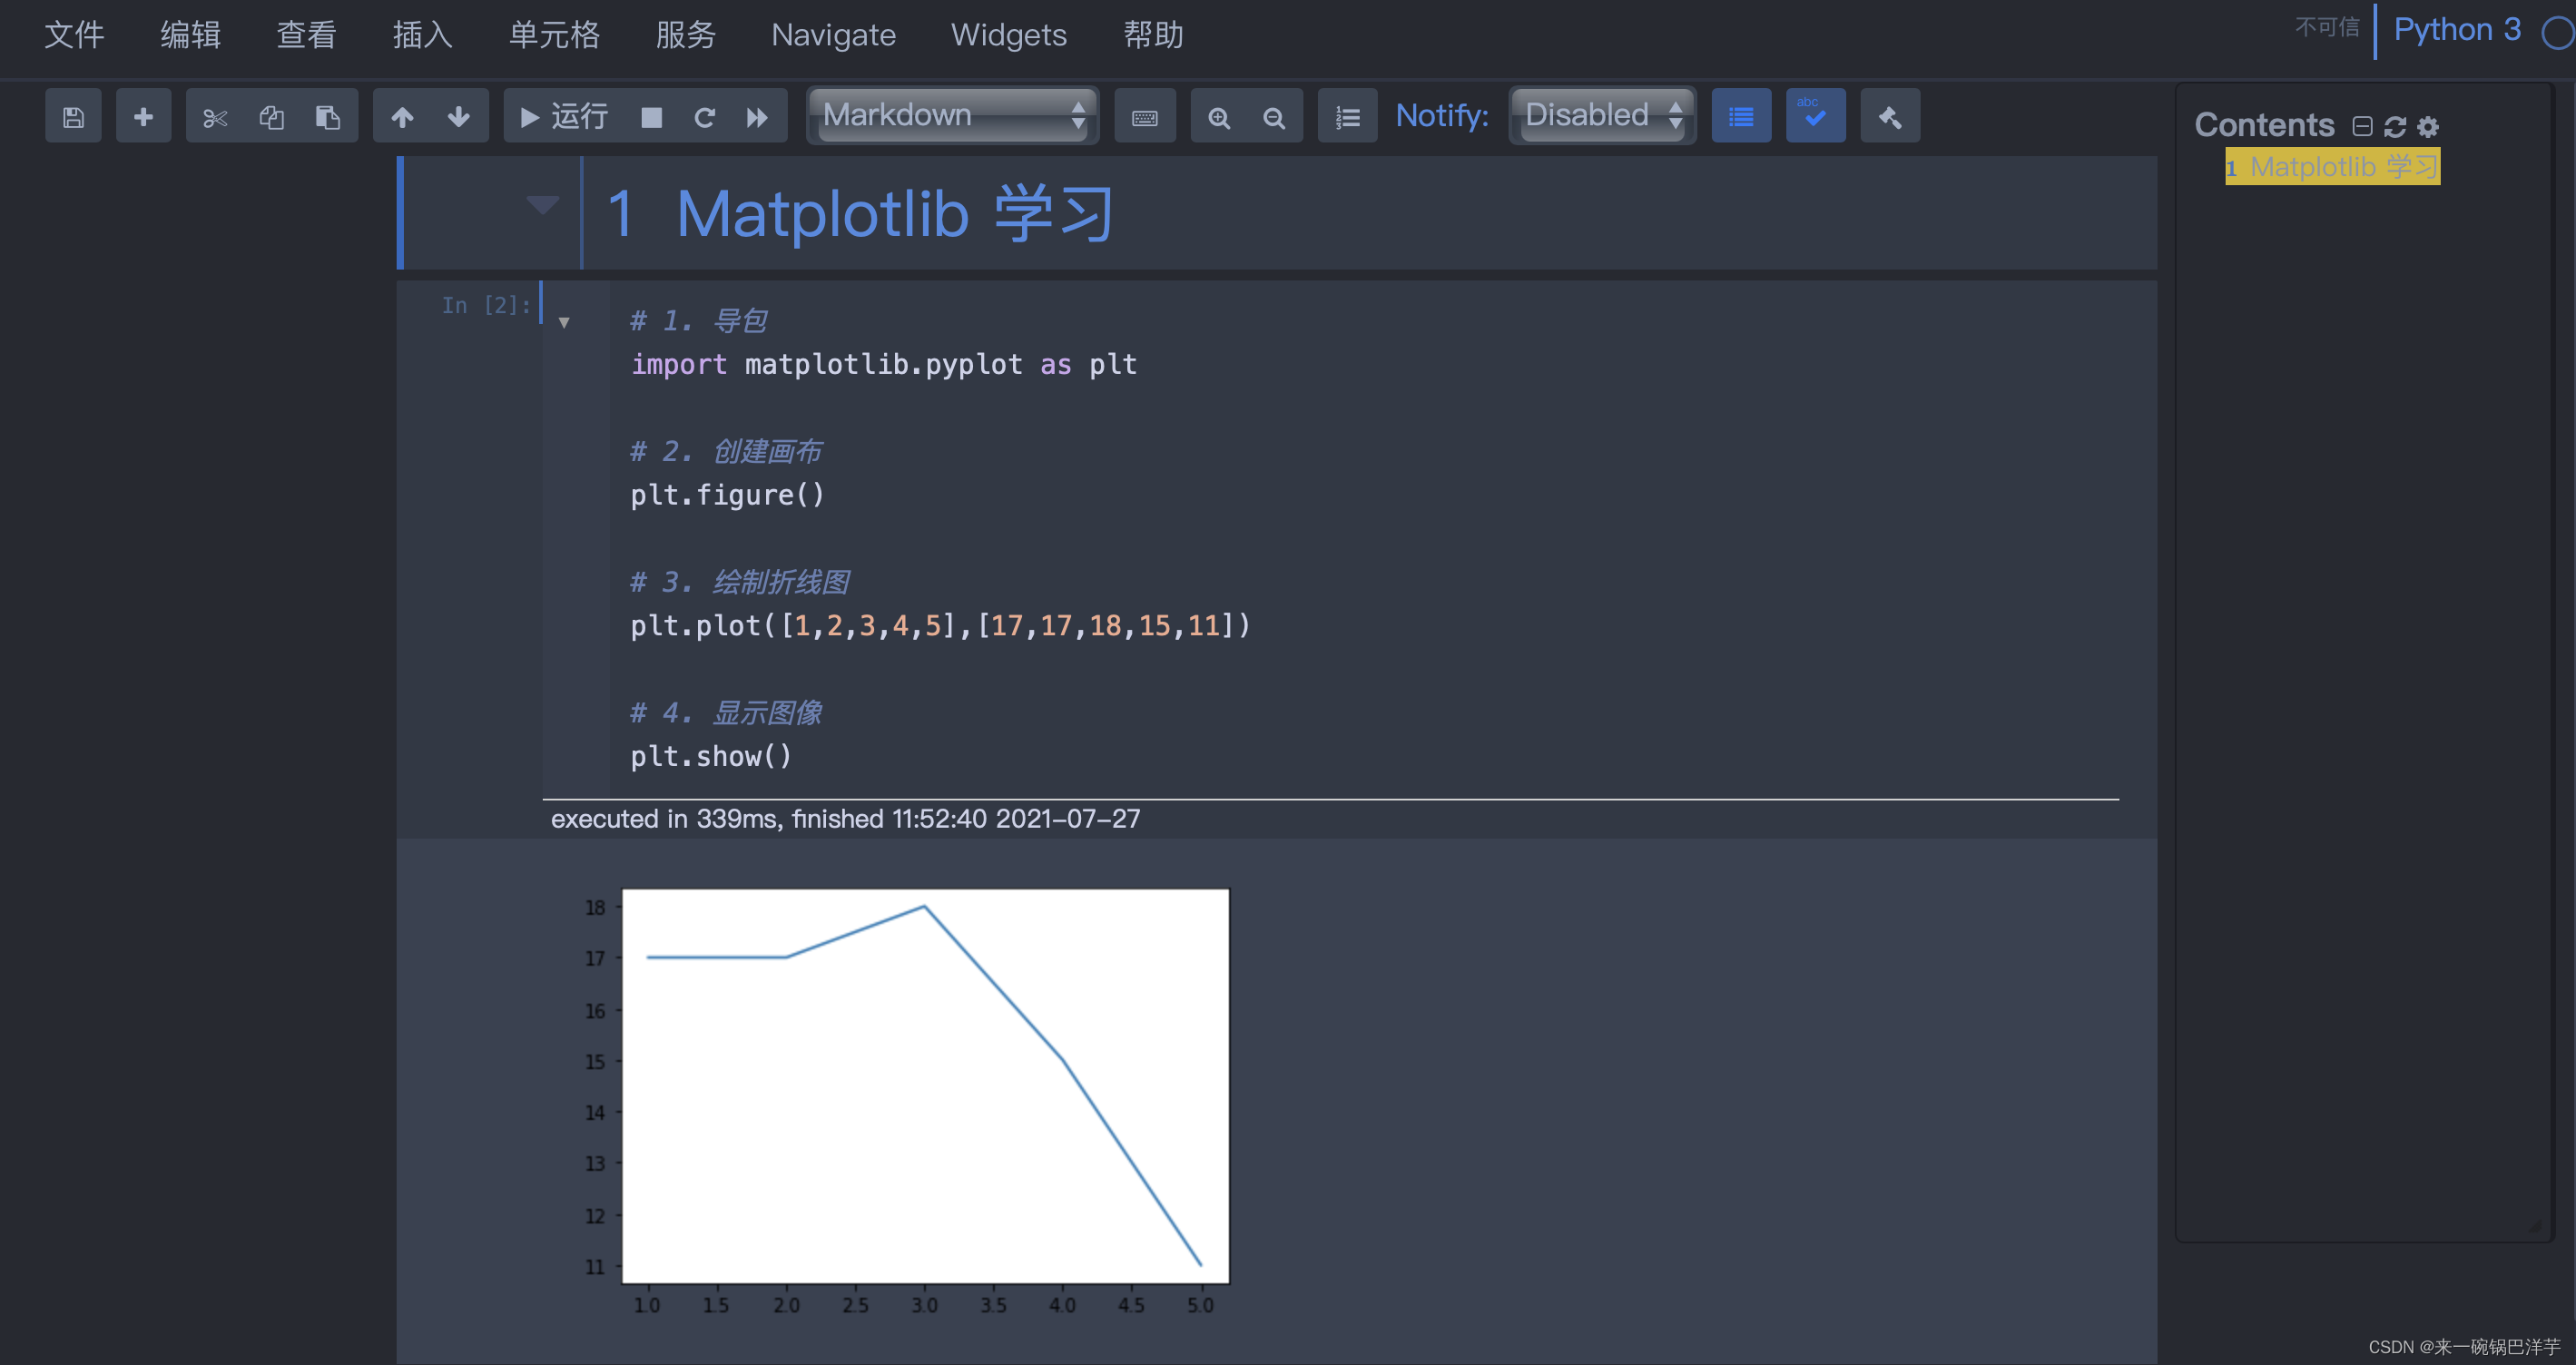This screenshot has height=1365, width=2576.
Task: Click plt.show() line in code cell
Action: click(x=711, y=756)
